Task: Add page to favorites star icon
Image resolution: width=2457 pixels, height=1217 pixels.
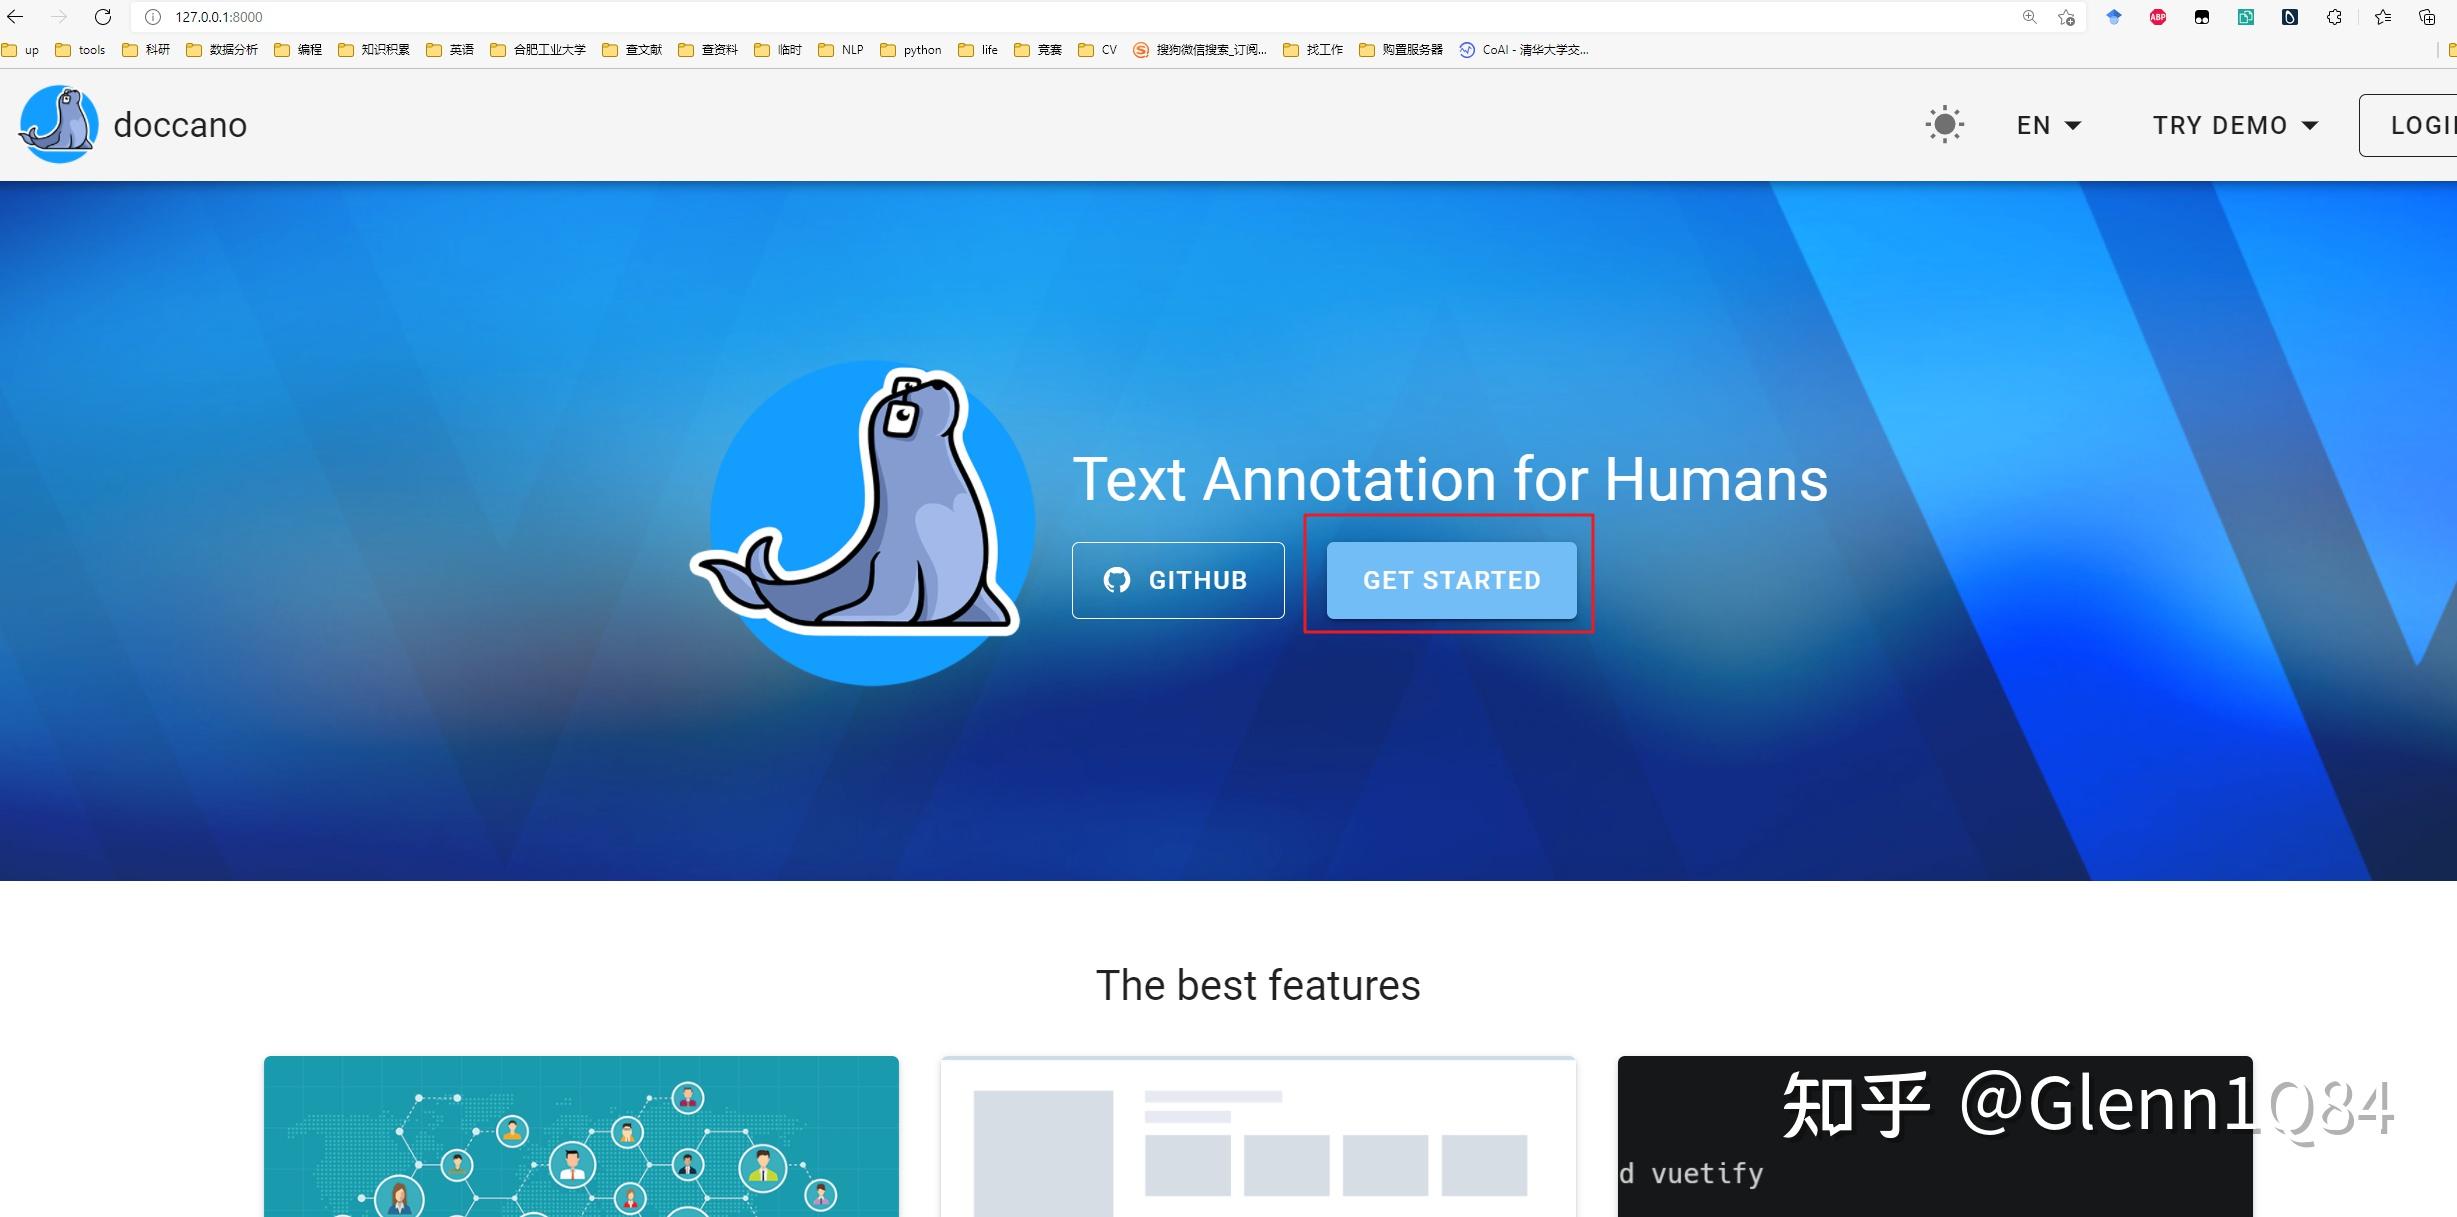Action: pos(2066,17)
